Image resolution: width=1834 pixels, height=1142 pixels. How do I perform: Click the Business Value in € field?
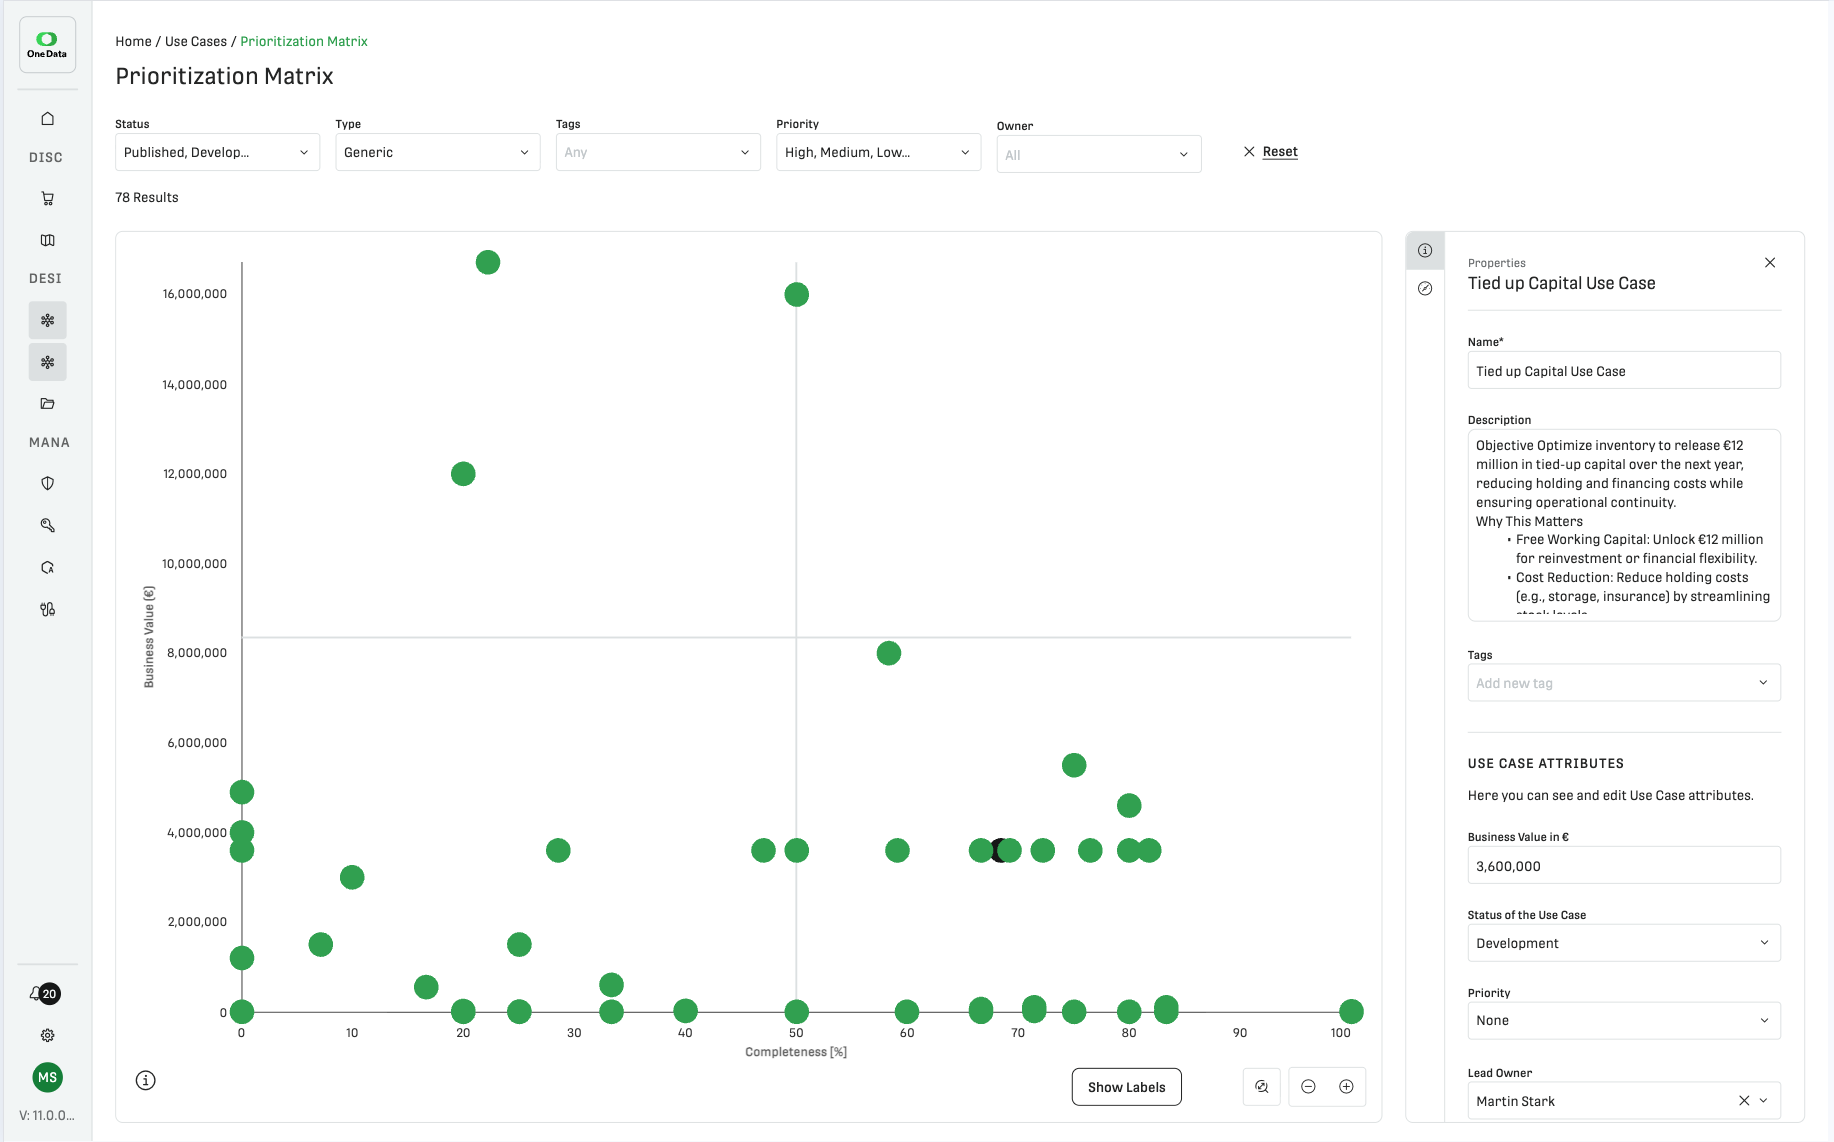[x=1623, y=866]
